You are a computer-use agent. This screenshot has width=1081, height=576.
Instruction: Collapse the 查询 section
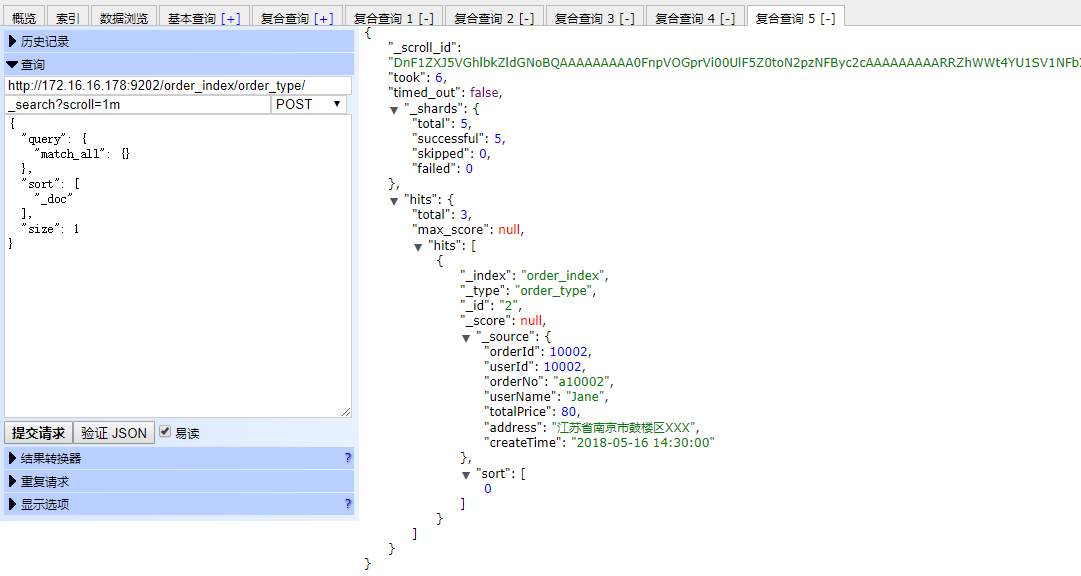pos(179,65)
